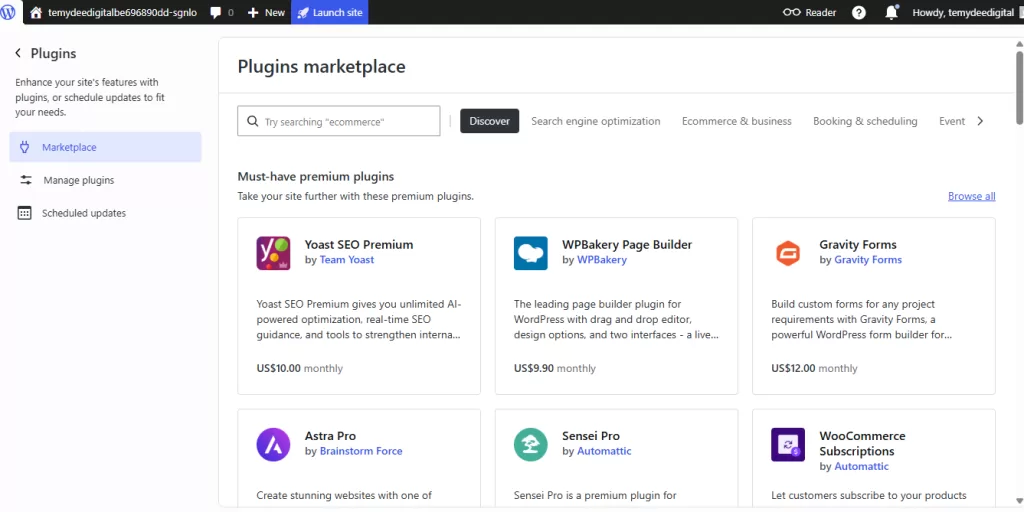Click the plugin search input field
Viewport: 1024px width, 512px height.
pyautogui.click(x=338, y=121)
